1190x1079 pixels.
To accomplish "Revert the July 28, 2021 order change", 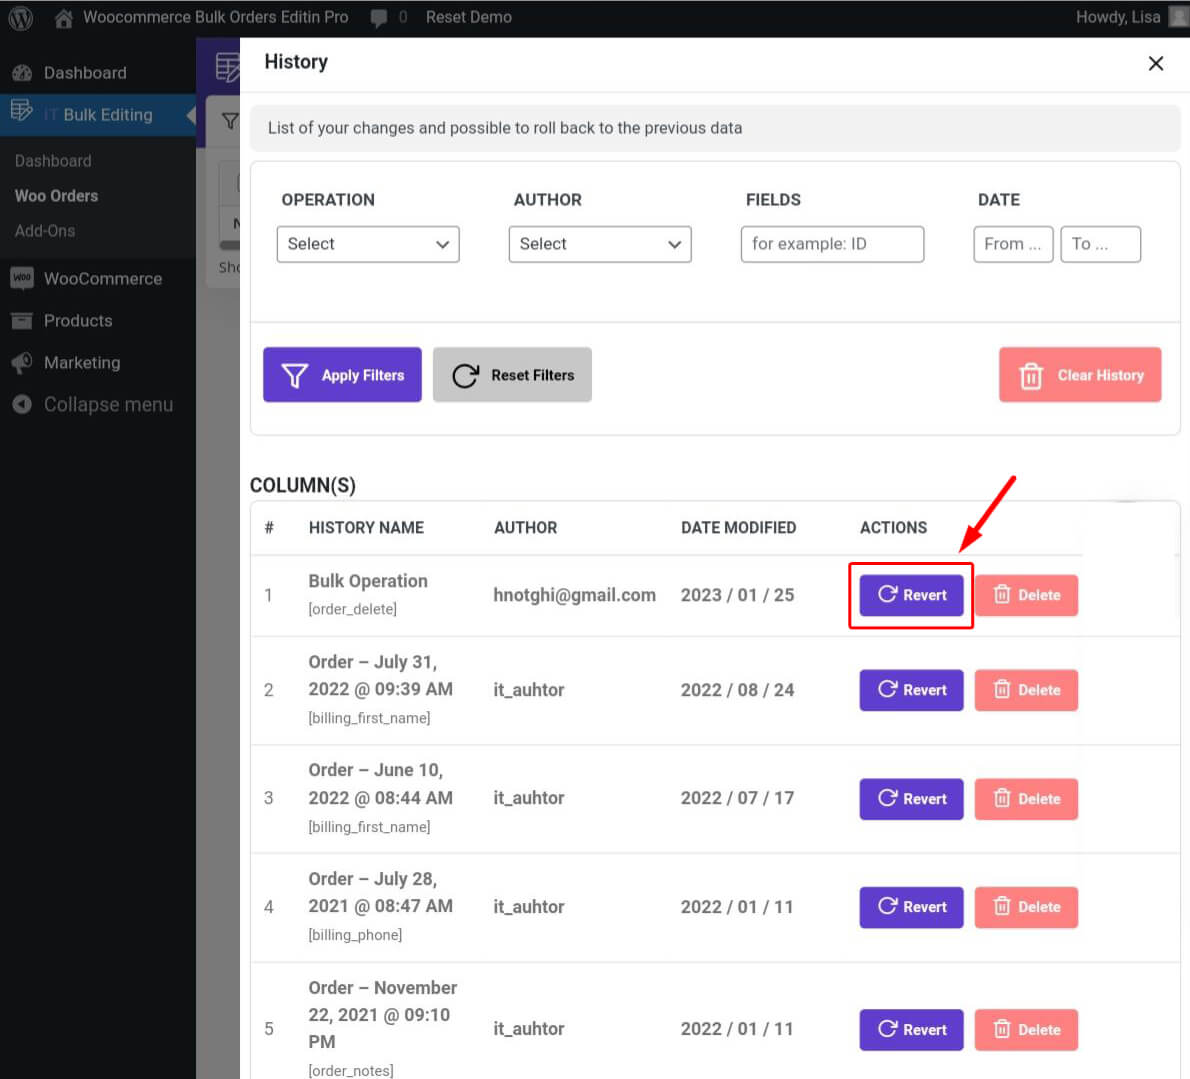I will click(x=911, y=907).
